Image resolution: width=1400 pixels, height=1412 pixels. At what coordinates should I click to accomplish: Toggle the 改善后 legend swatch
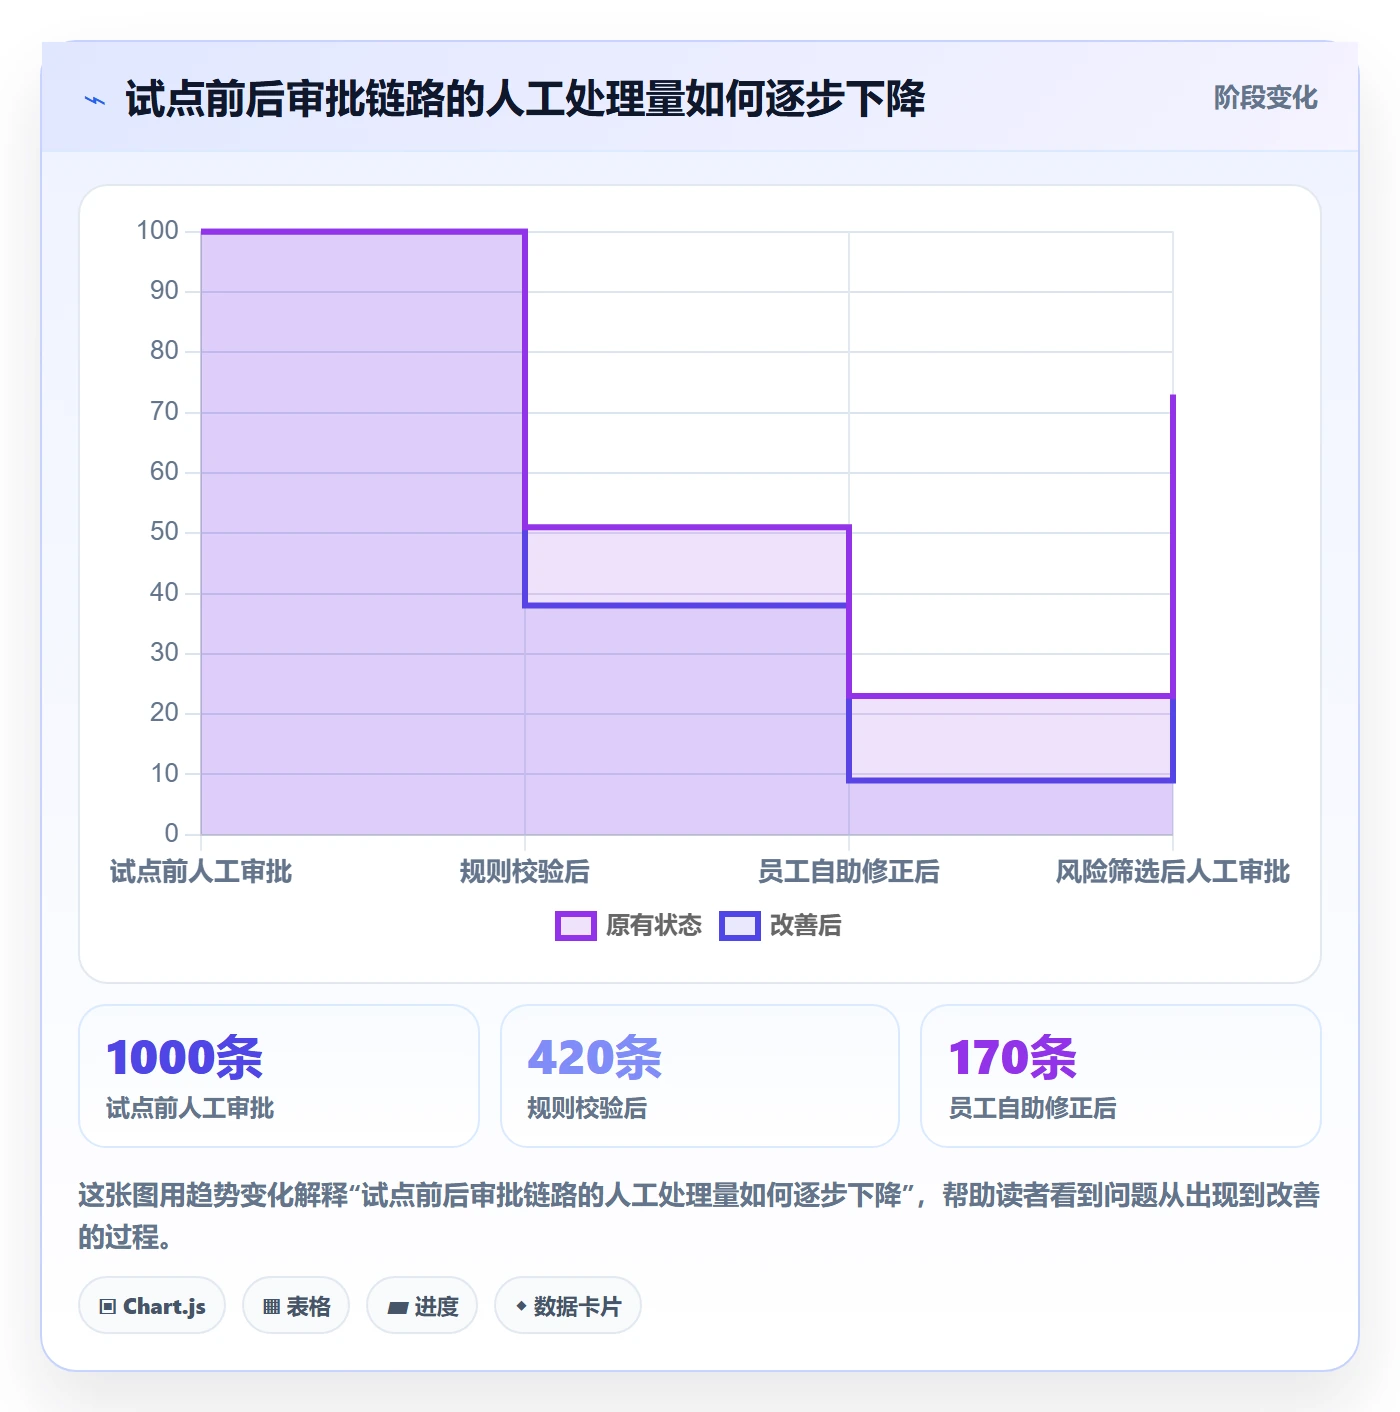(x=739, y=926)
